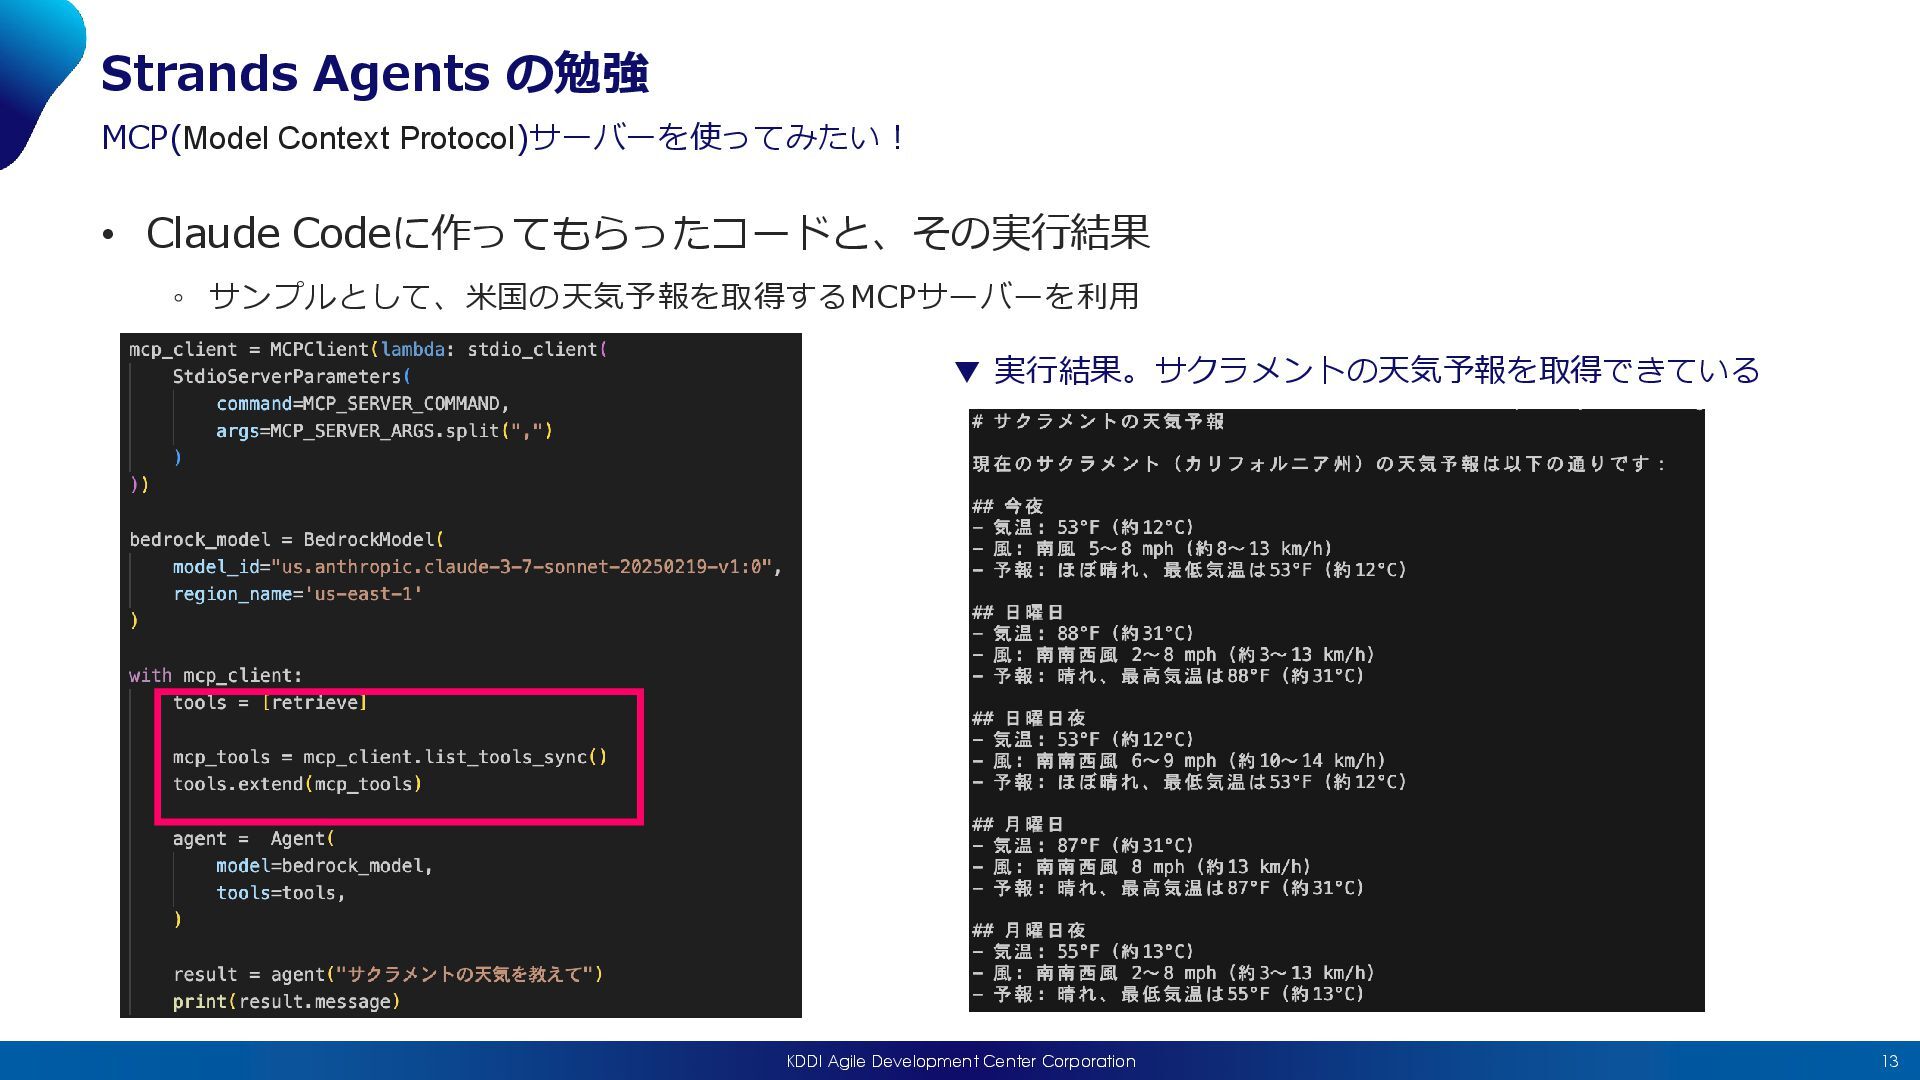Click the 'bedrock_model = BedrockModel(' line
1920x1080 pixels.
coord(287,539)
